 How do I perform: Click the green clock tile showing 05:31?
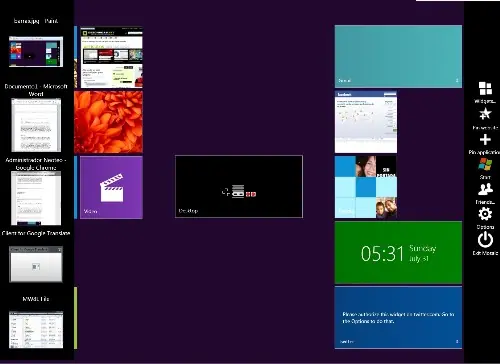point(398,252)
